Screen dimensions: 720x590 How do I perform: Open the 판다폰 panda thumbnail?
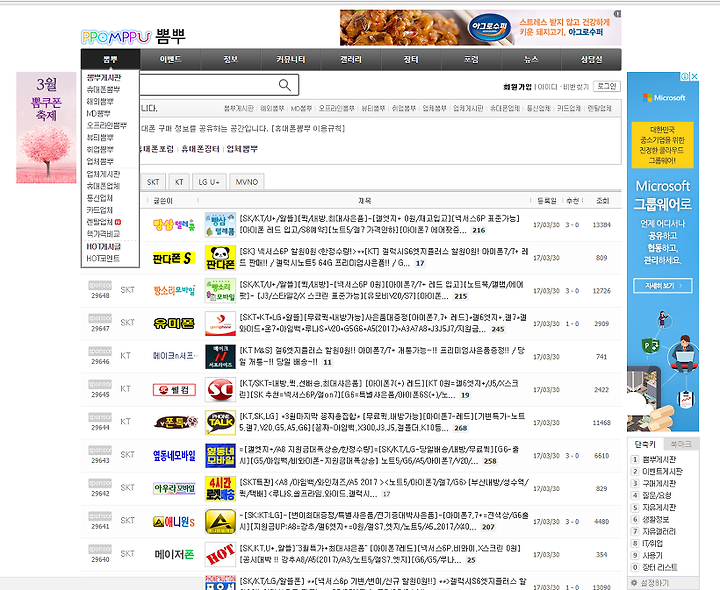point(220,258)
